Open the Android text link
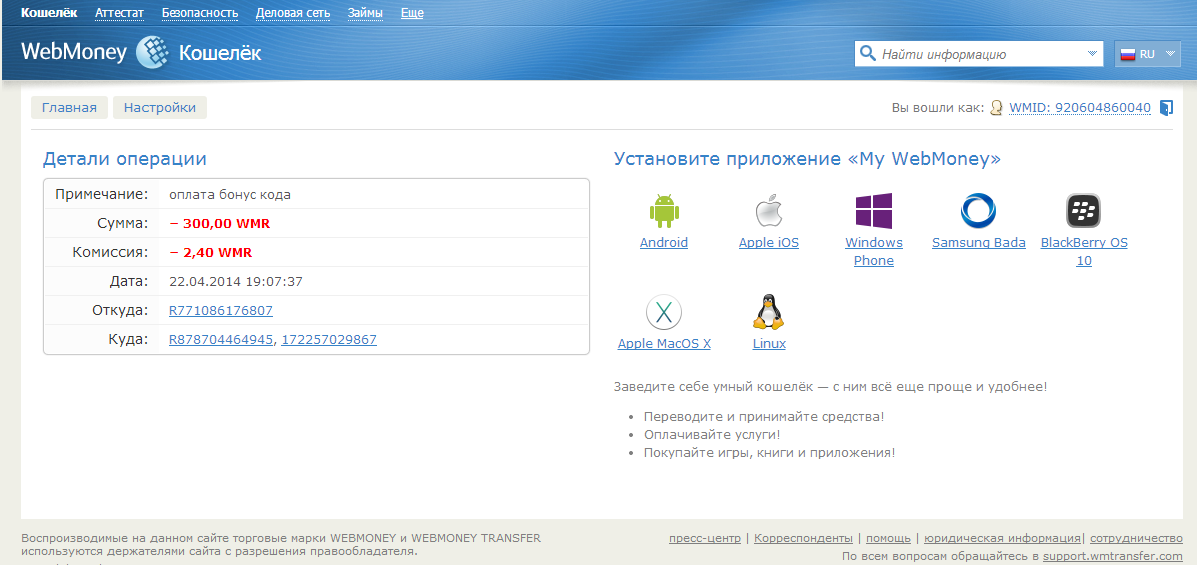1197x565 pixels. 663,243
